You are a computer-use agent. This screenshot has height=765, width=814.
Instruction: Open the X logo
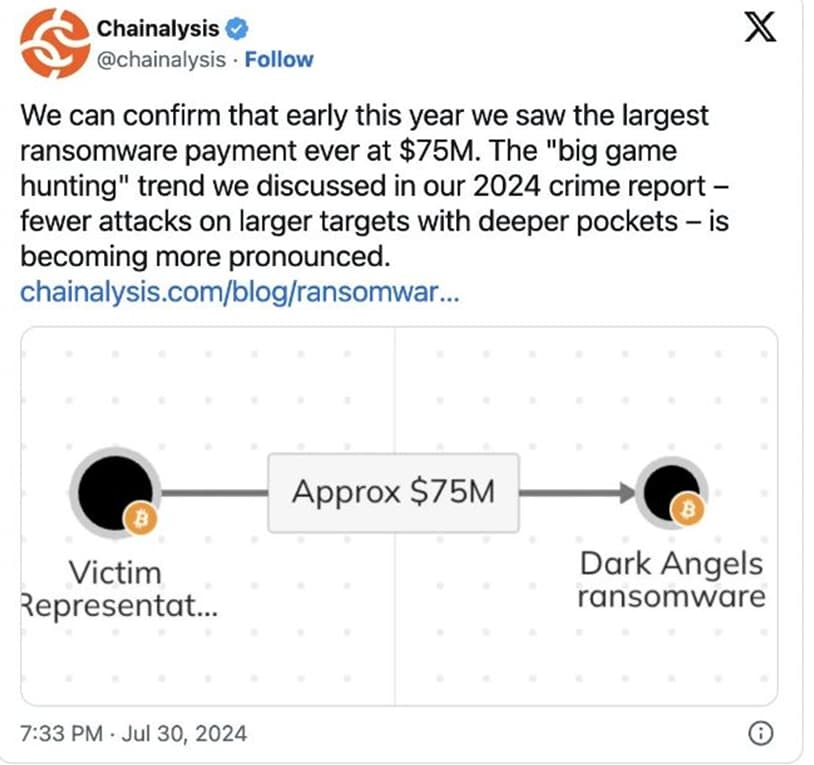click(761, 28)
